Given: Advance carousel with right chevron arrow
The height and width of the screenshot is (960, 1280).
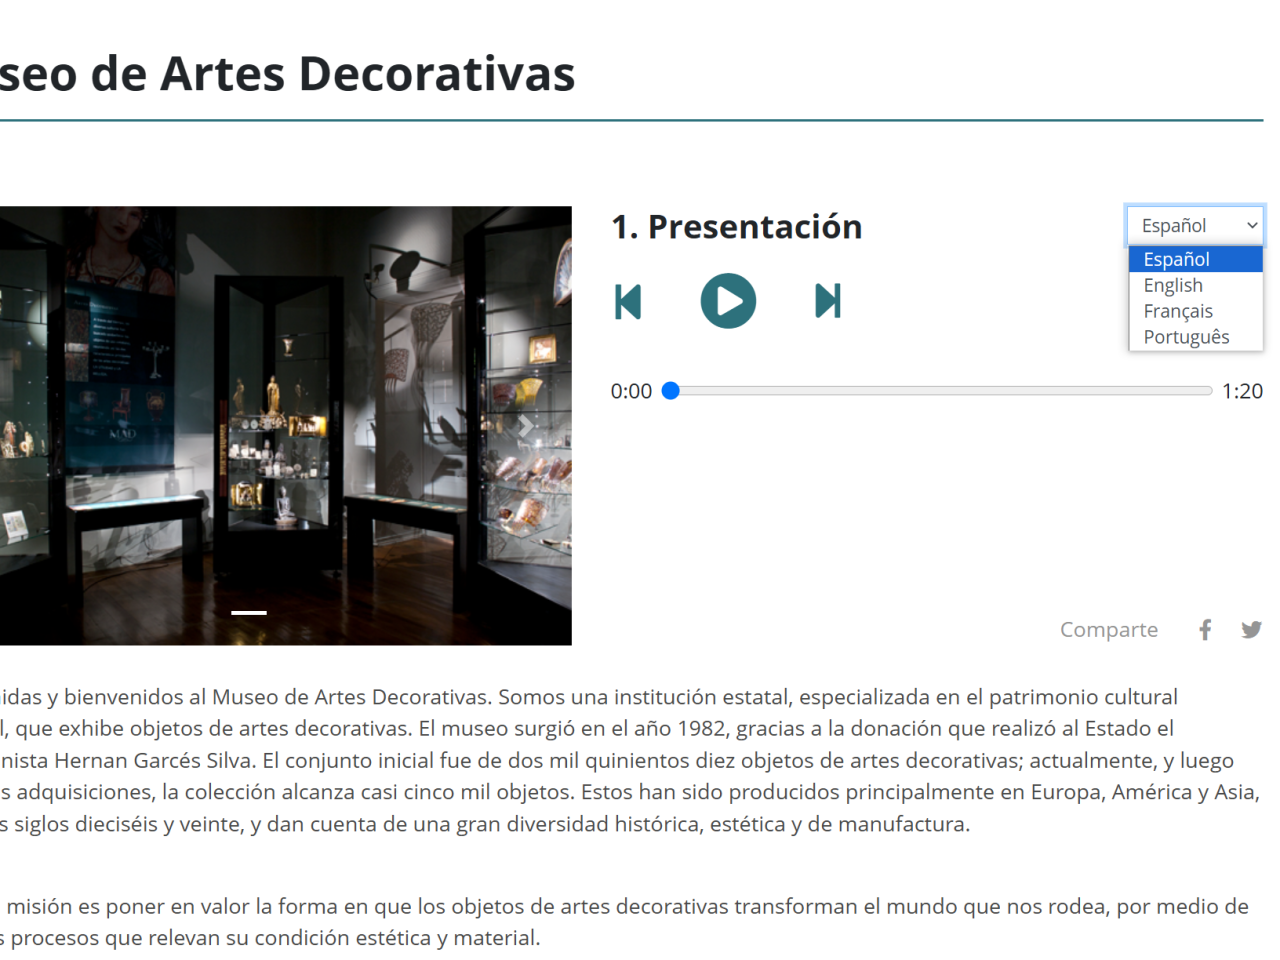Looking at the screenshot, I should (526, 426).
